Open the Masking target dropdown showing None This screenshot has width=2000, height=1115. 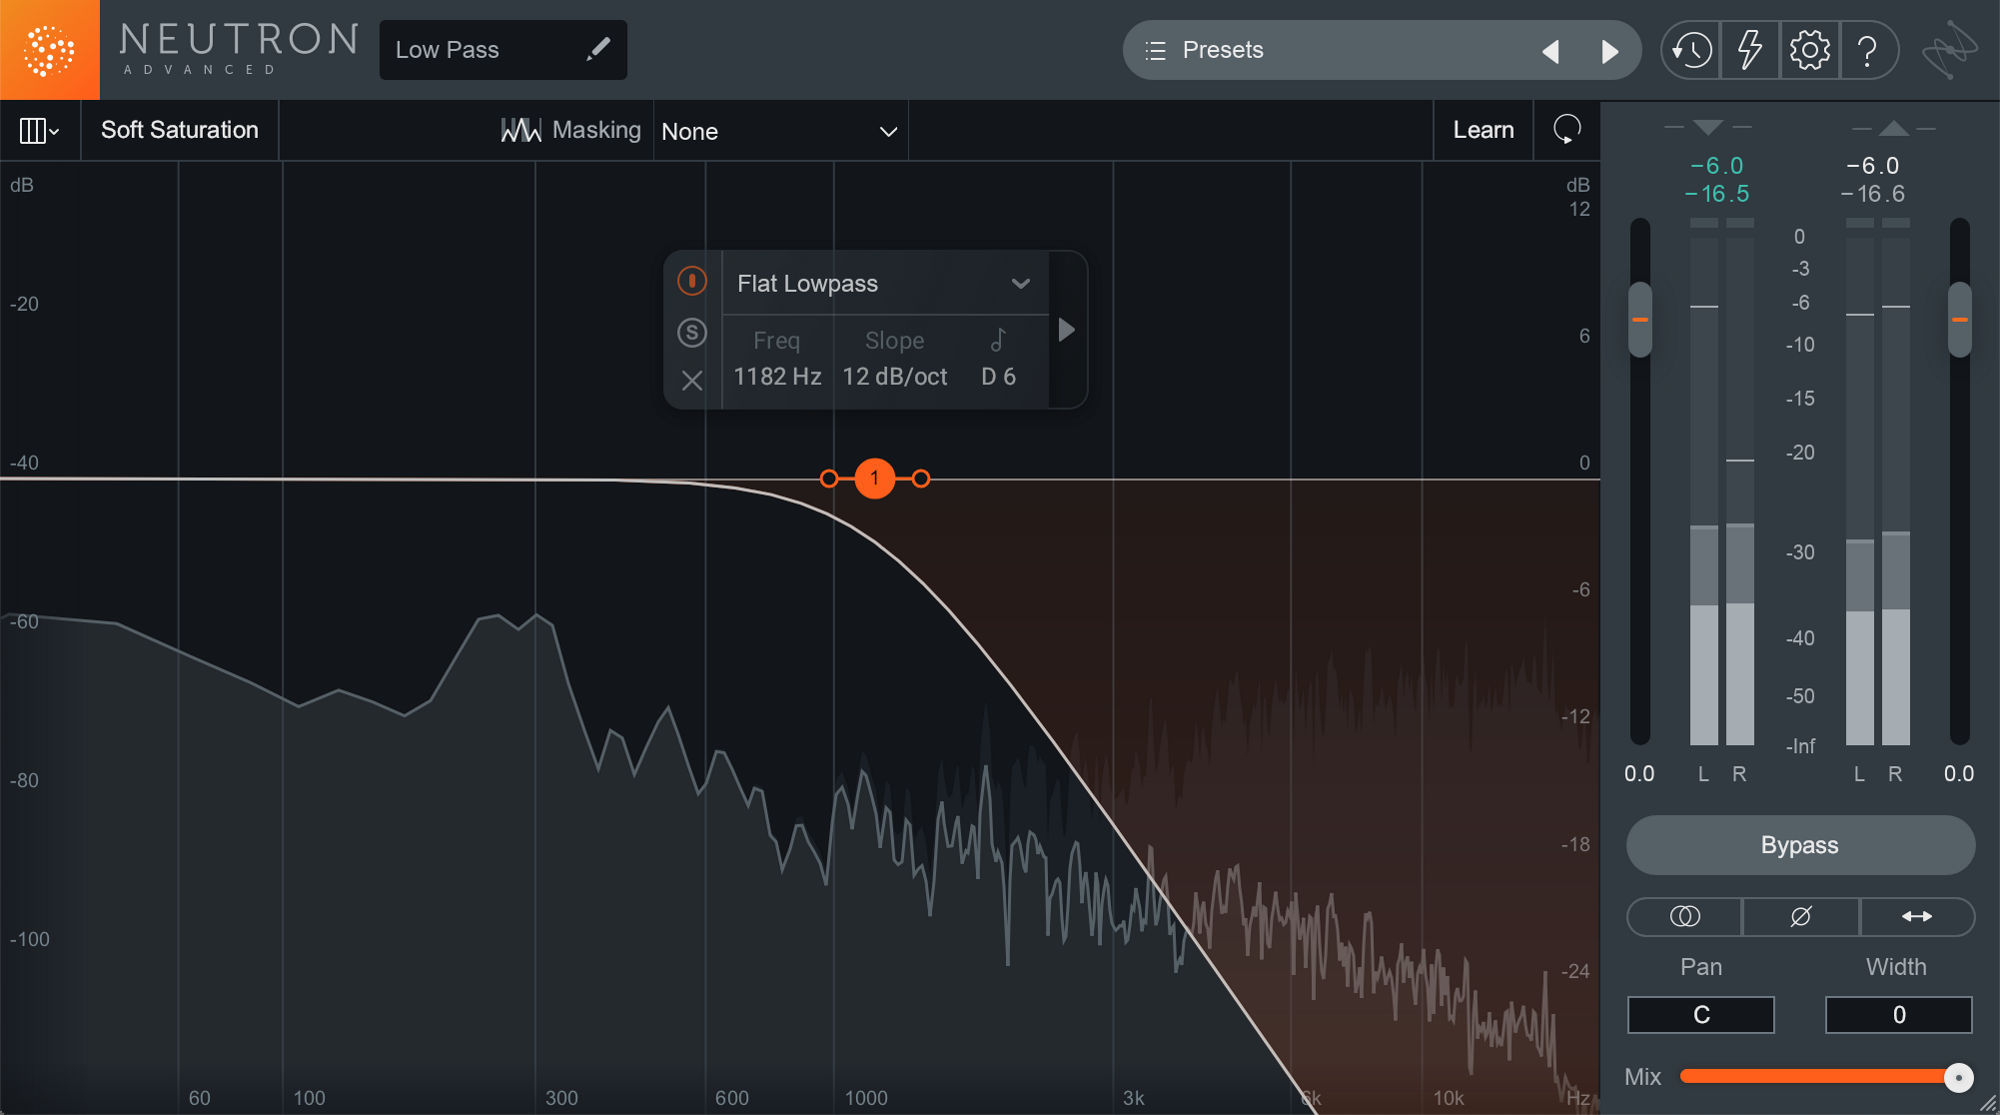pos(780,130)
